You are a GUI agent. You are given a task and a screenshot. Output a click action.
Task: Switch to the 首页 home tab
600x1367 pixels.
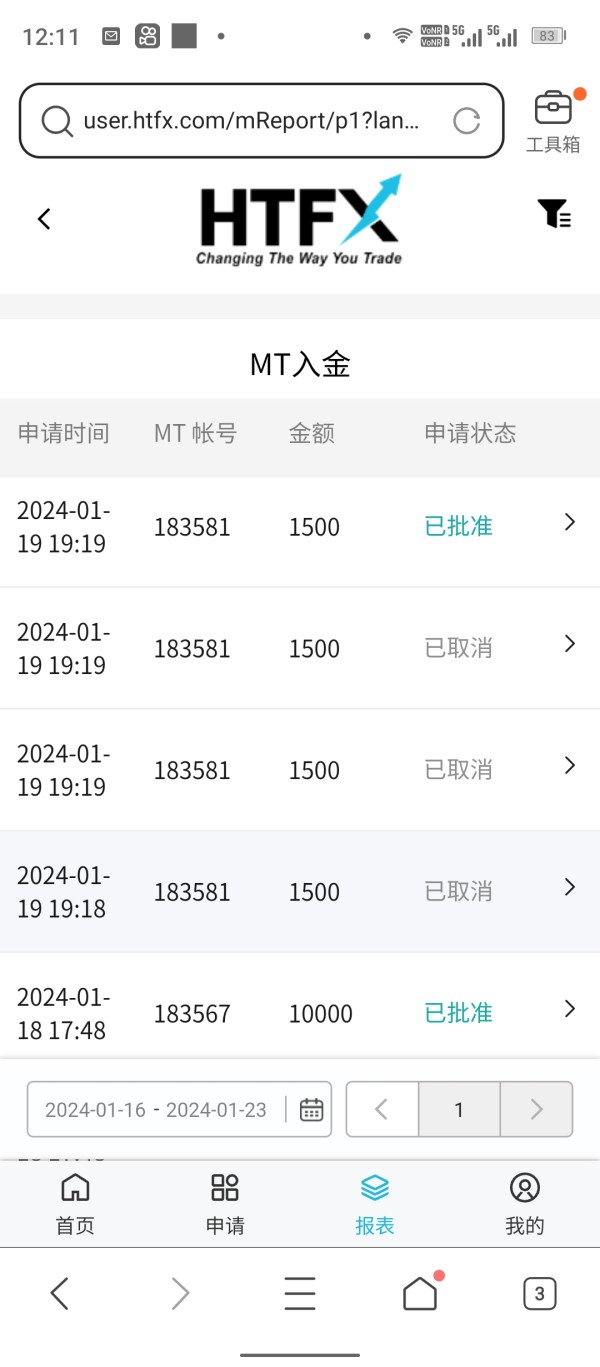click(75, 1204)
